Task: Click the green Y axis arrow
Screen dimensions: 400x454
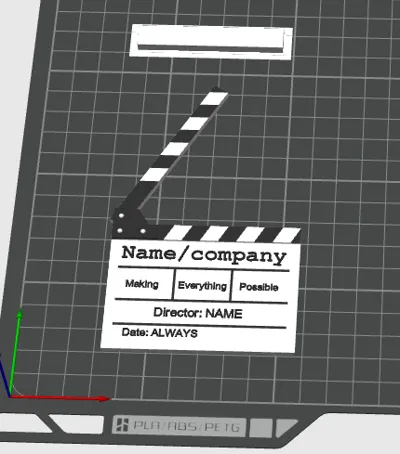Action: (15, 352)
